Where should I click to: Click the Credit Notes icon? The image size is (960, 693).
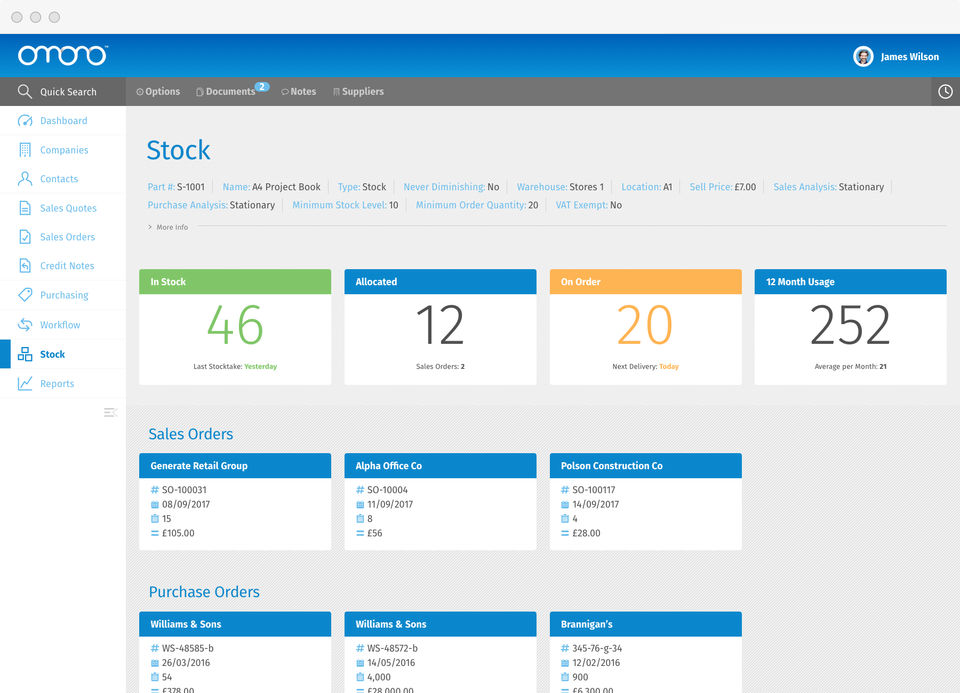(x=25, y=266)
